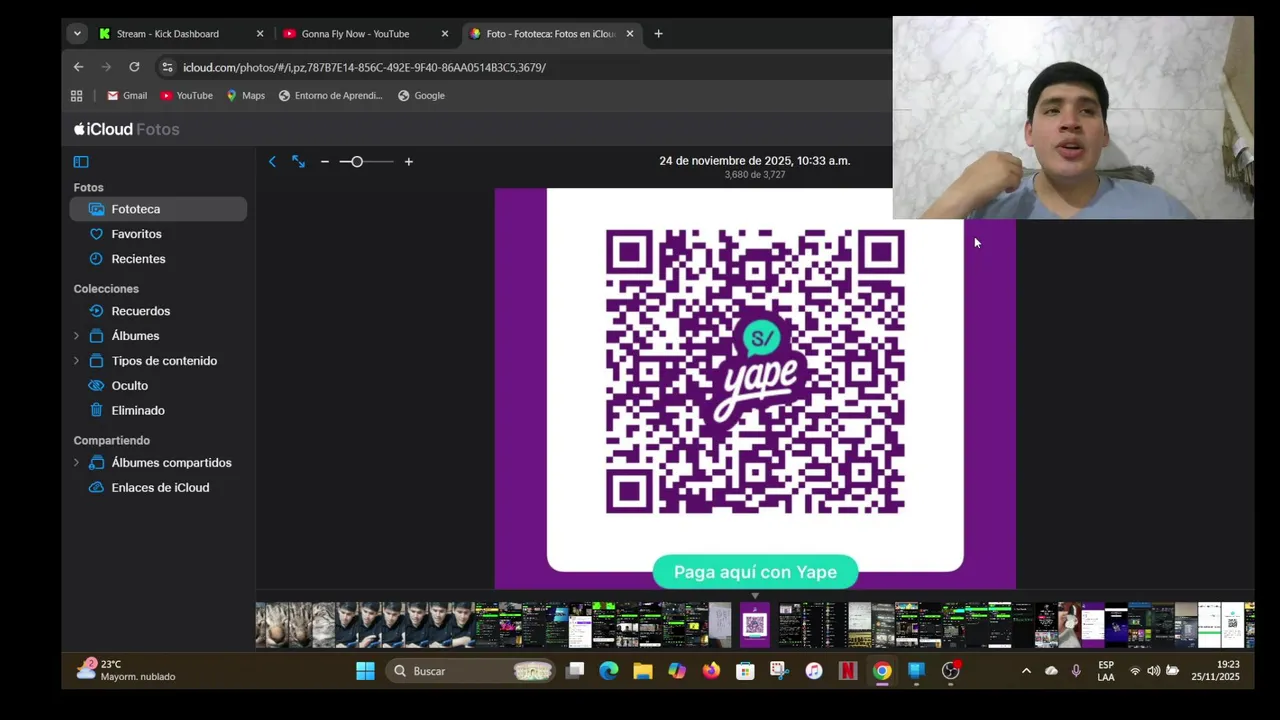Open Entorno de Aprendi... bookmark
Viewport: 1280px width, 720px height.
click(x=331, y=96)
